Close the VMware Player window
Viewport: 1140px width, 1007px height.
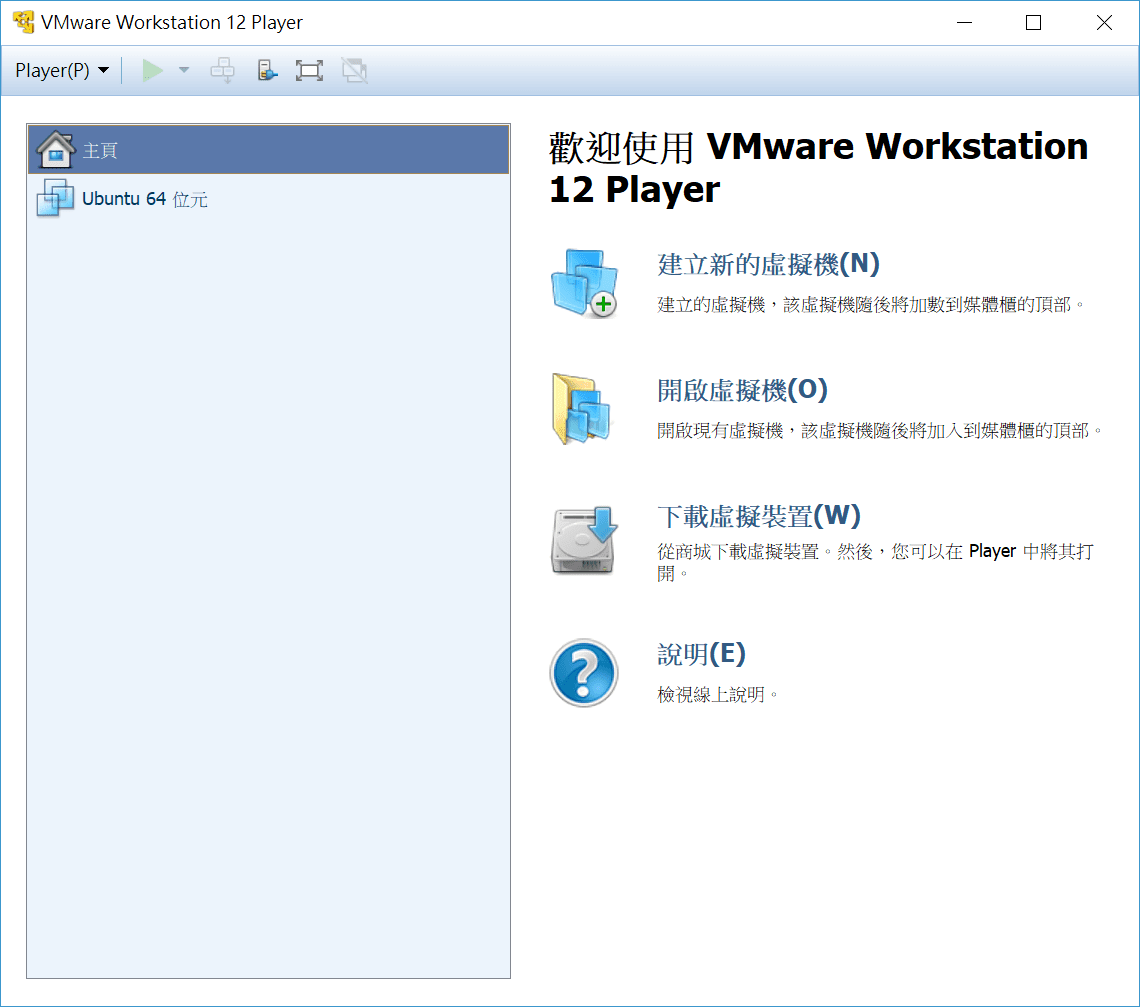pos(1104,23)
